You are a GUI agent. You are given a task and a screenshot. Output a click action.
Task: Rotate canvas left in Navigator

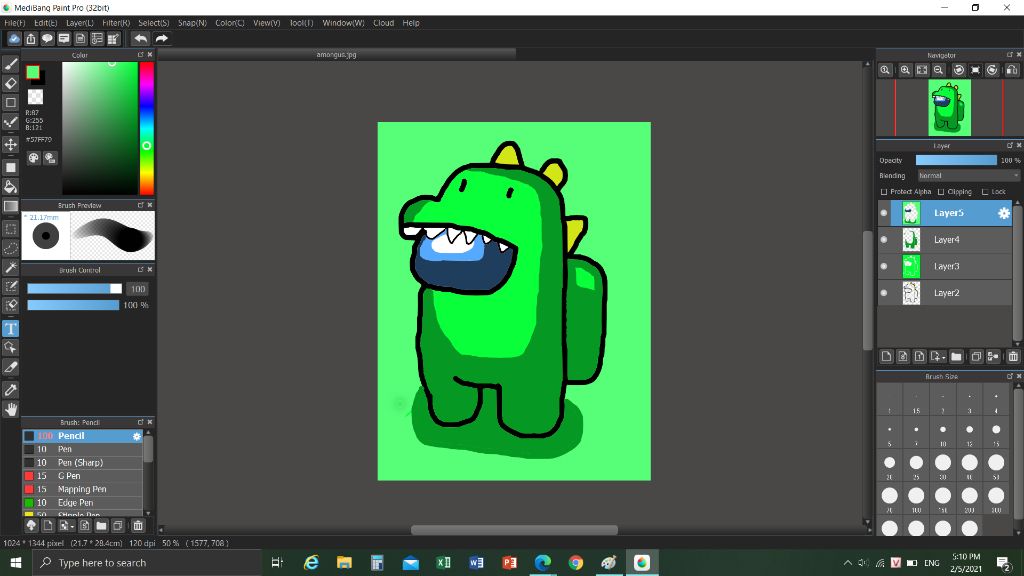959,70
